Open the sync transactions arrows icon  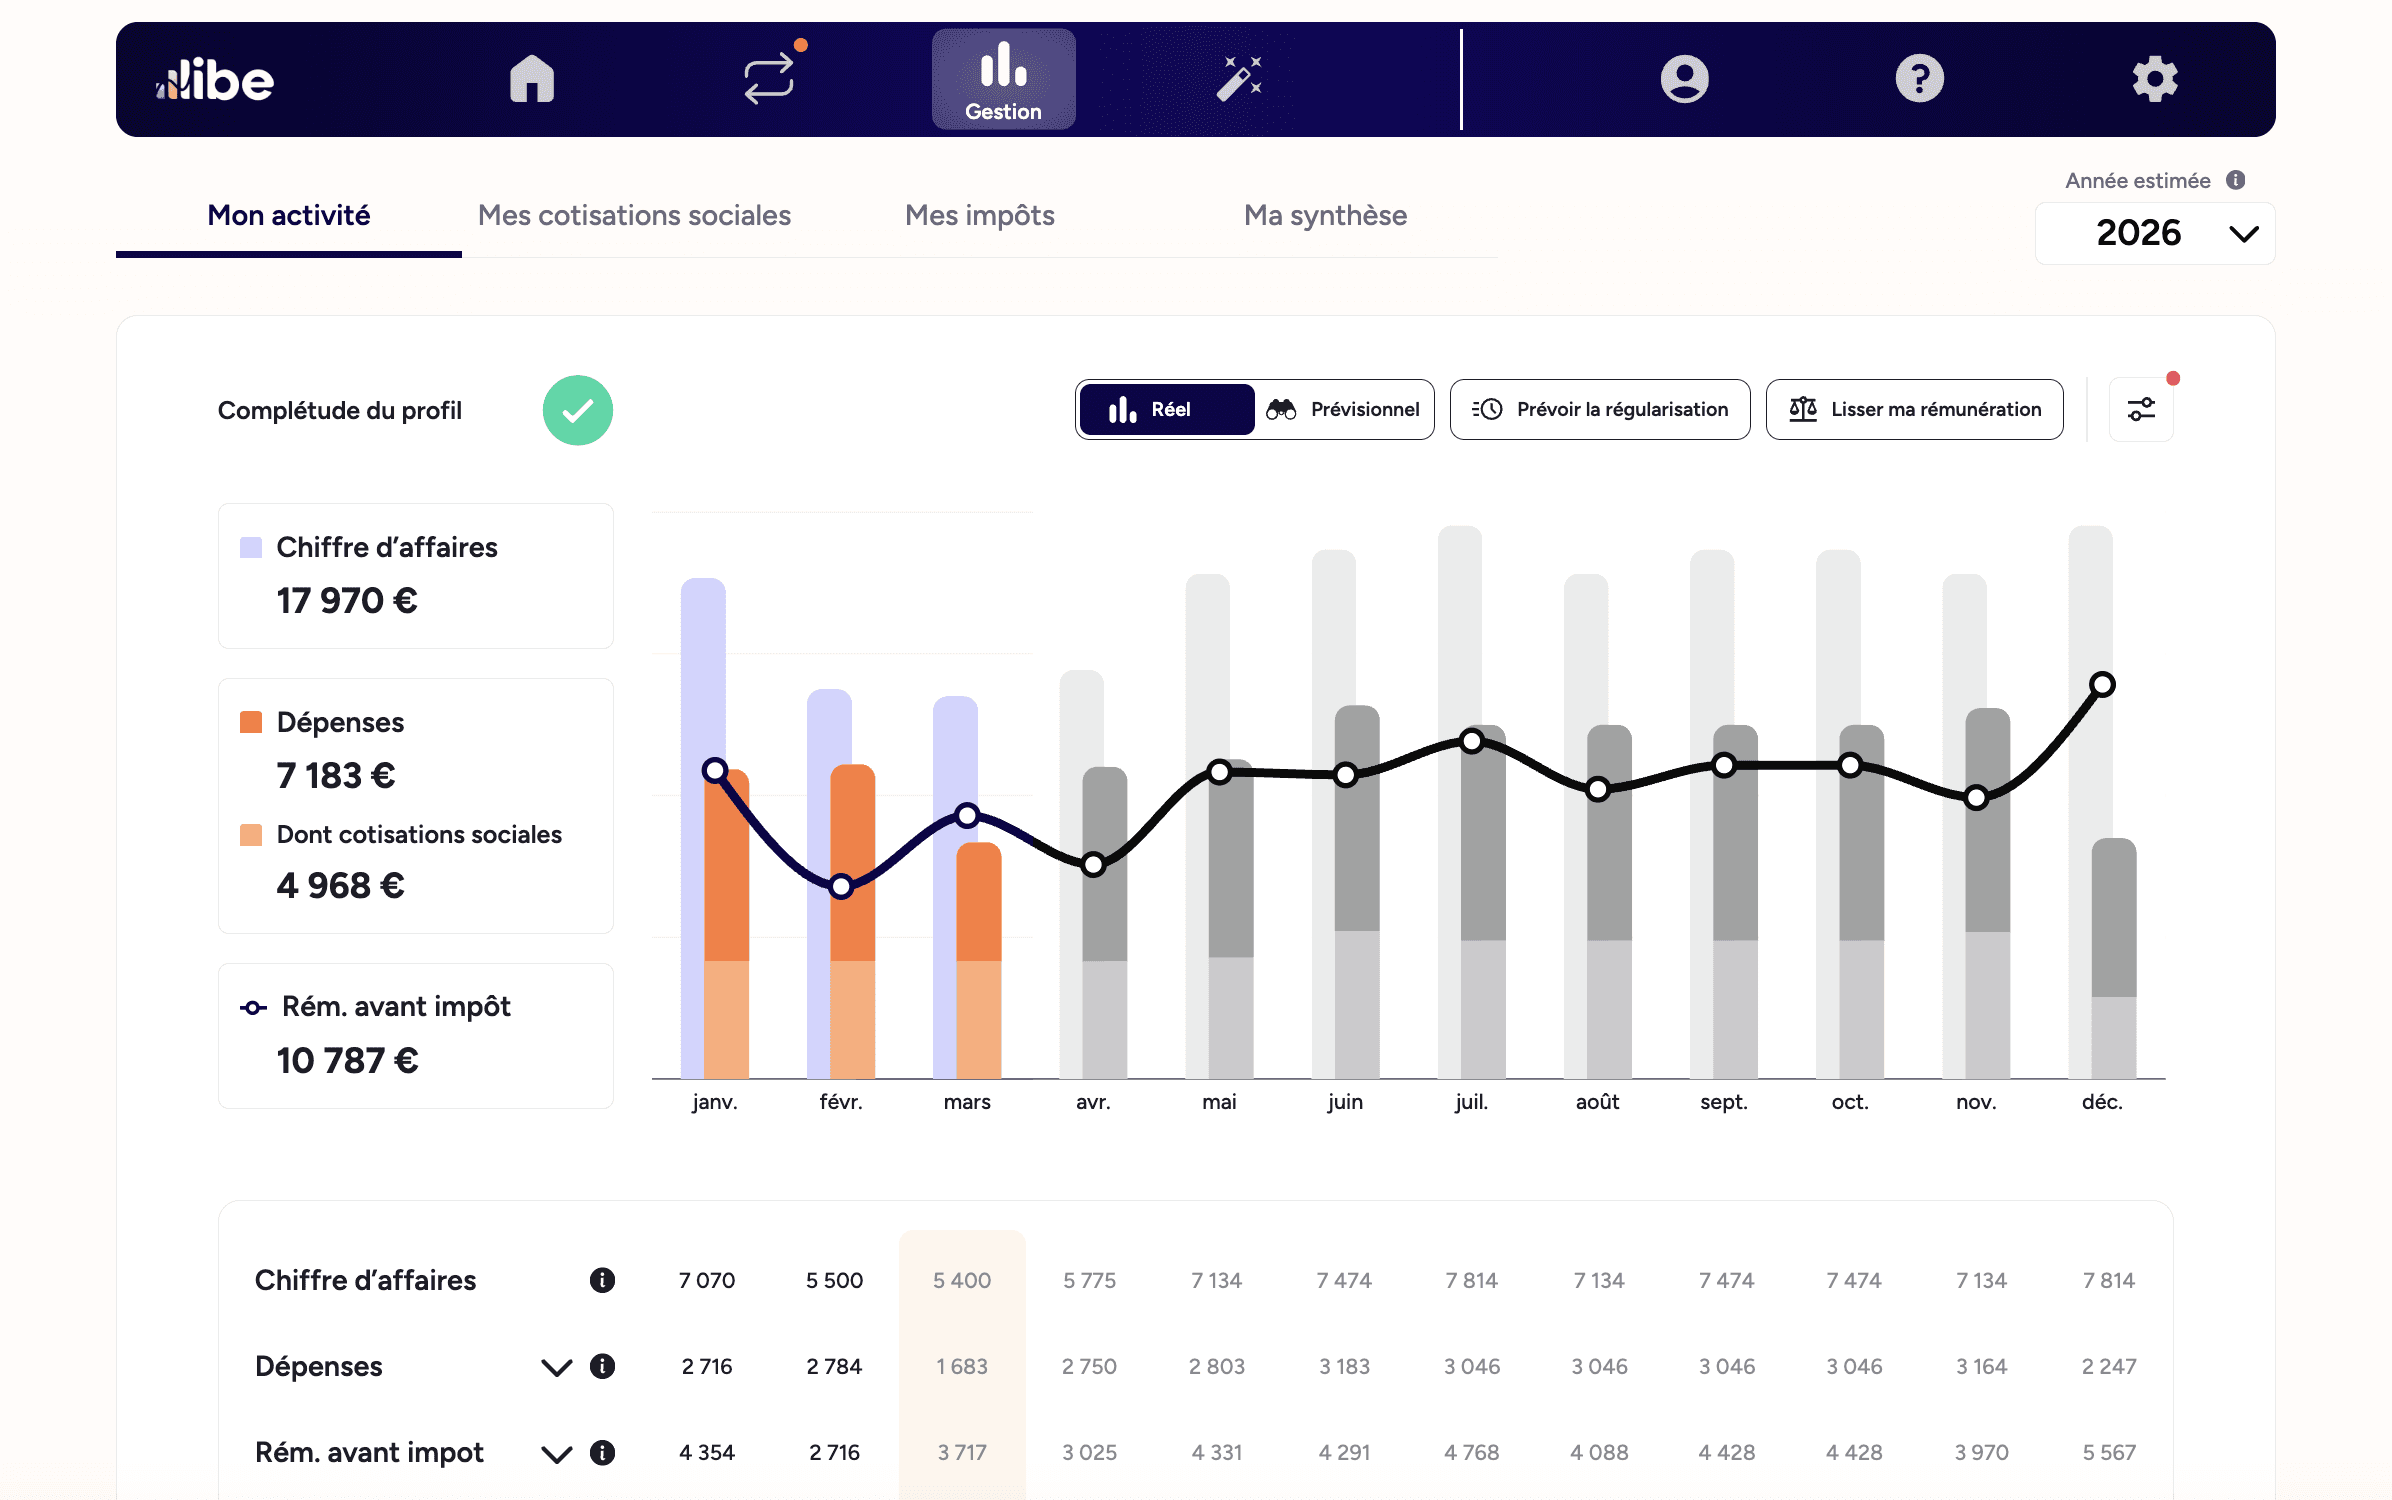pos(768,79)
